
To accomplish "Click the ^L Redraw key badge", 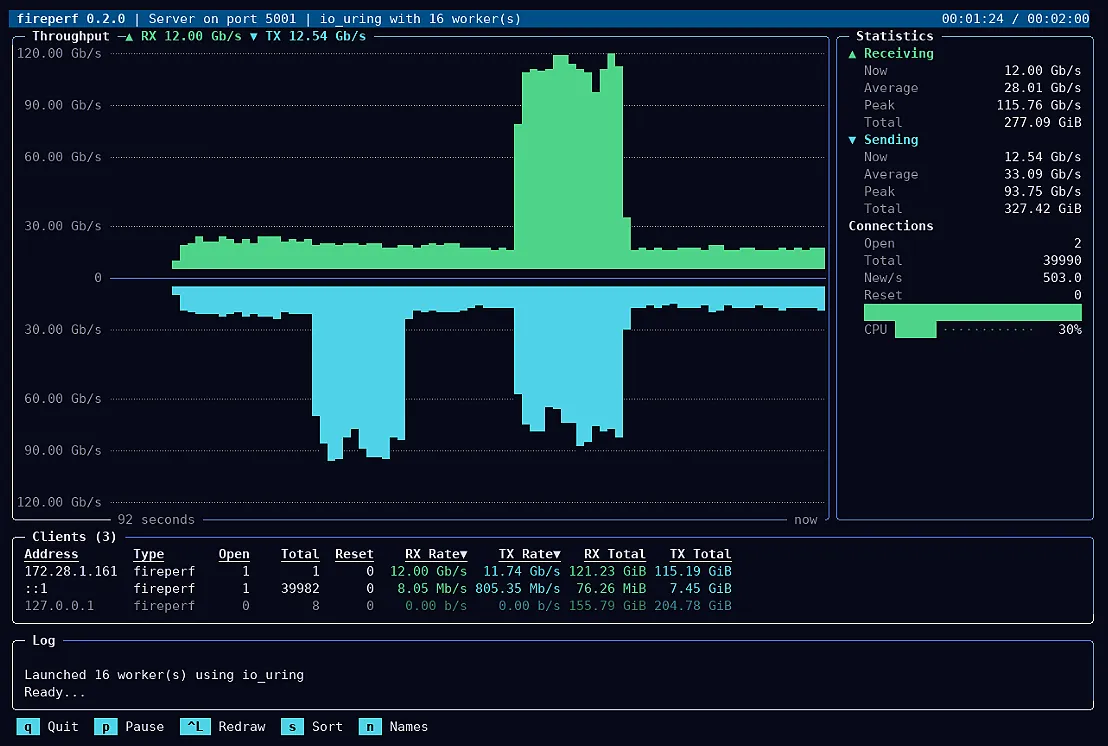I will [195, 726].
